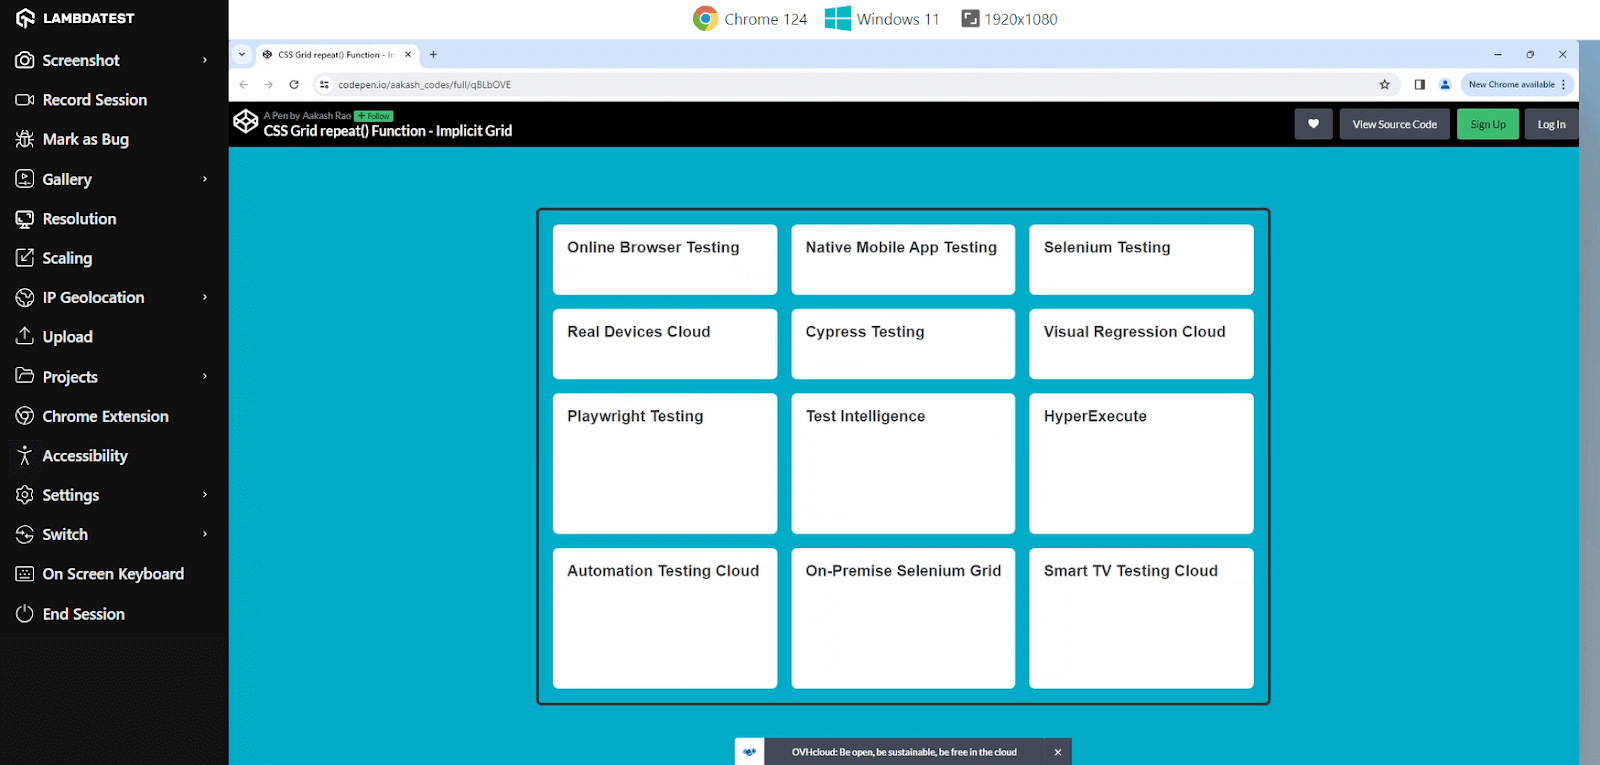
Task: Click Cypress Testing card
Action: [903, 344]
